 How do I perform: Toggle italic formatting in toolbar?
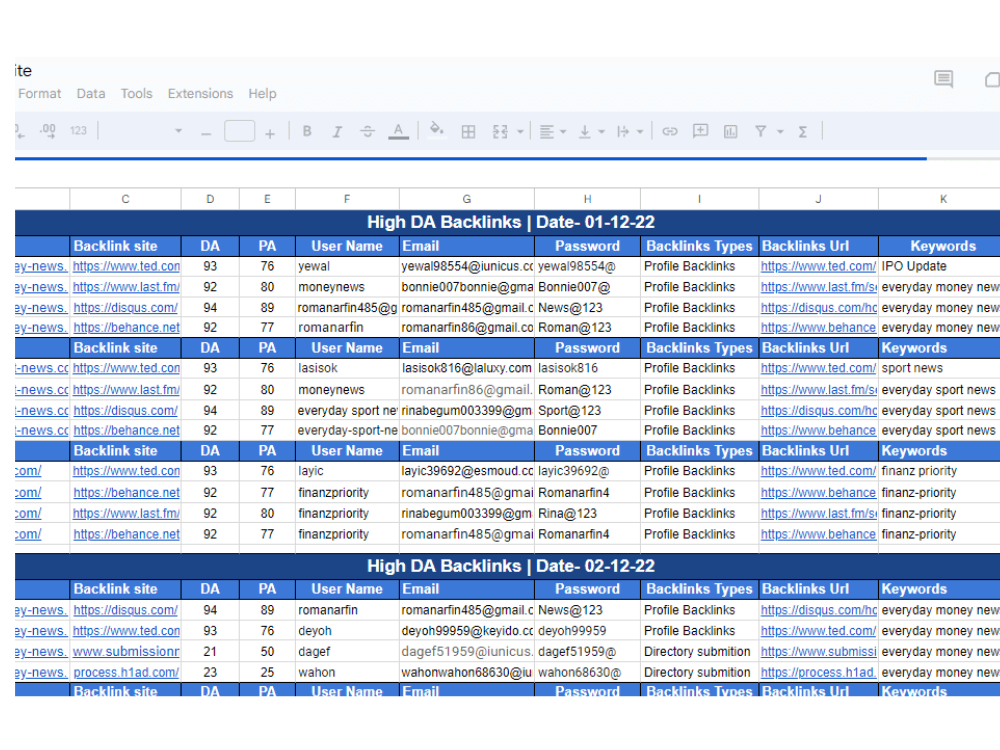(x=337, y=131)
